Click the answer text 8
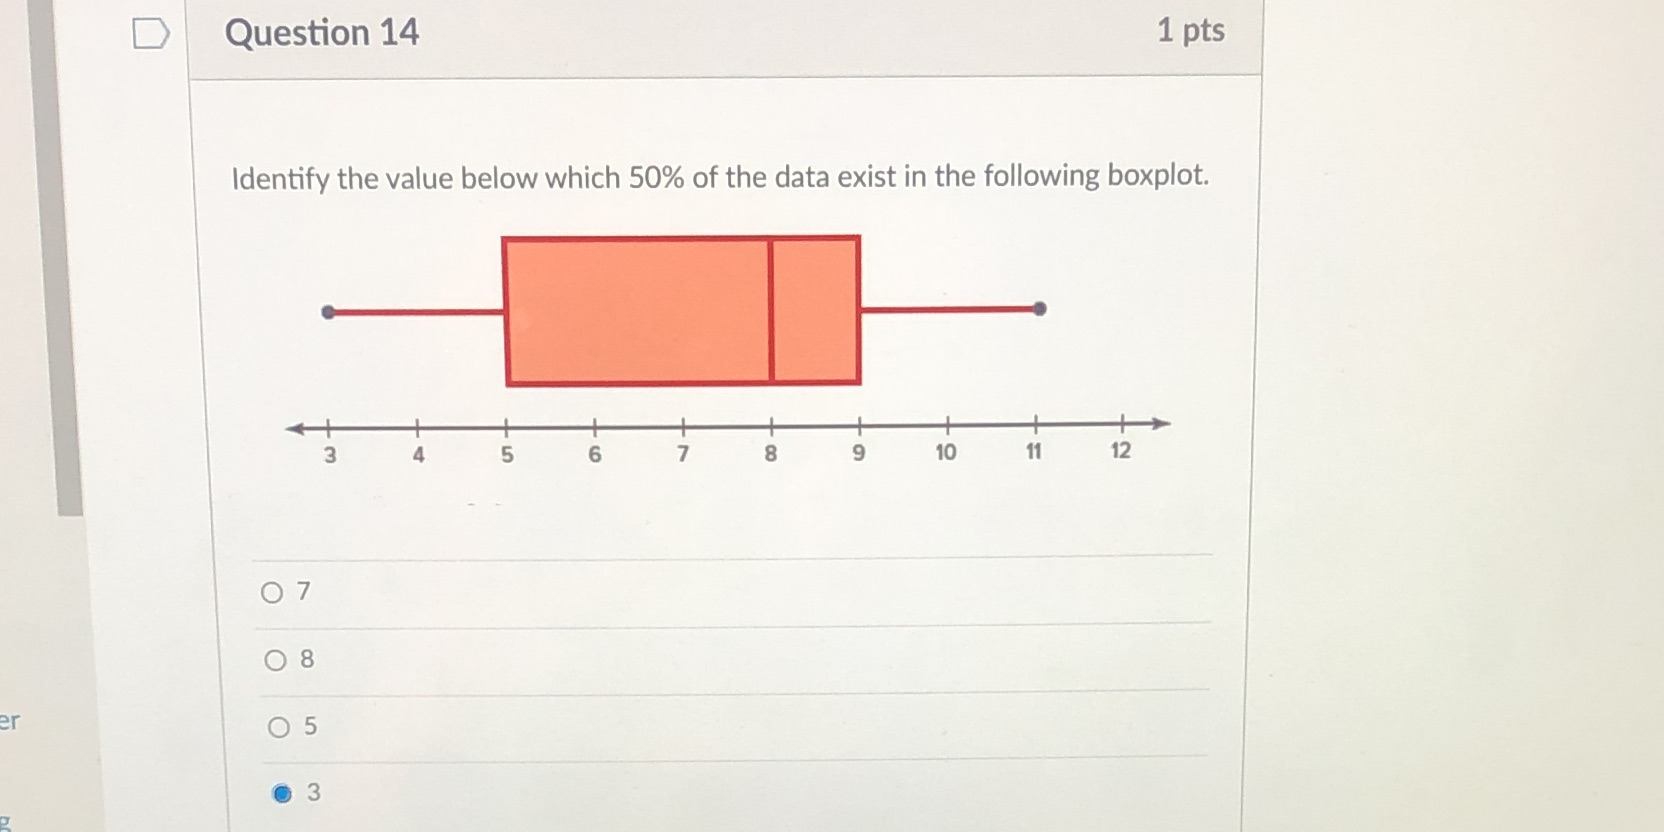The image size is (1664, 832). (x=306, y=659)
